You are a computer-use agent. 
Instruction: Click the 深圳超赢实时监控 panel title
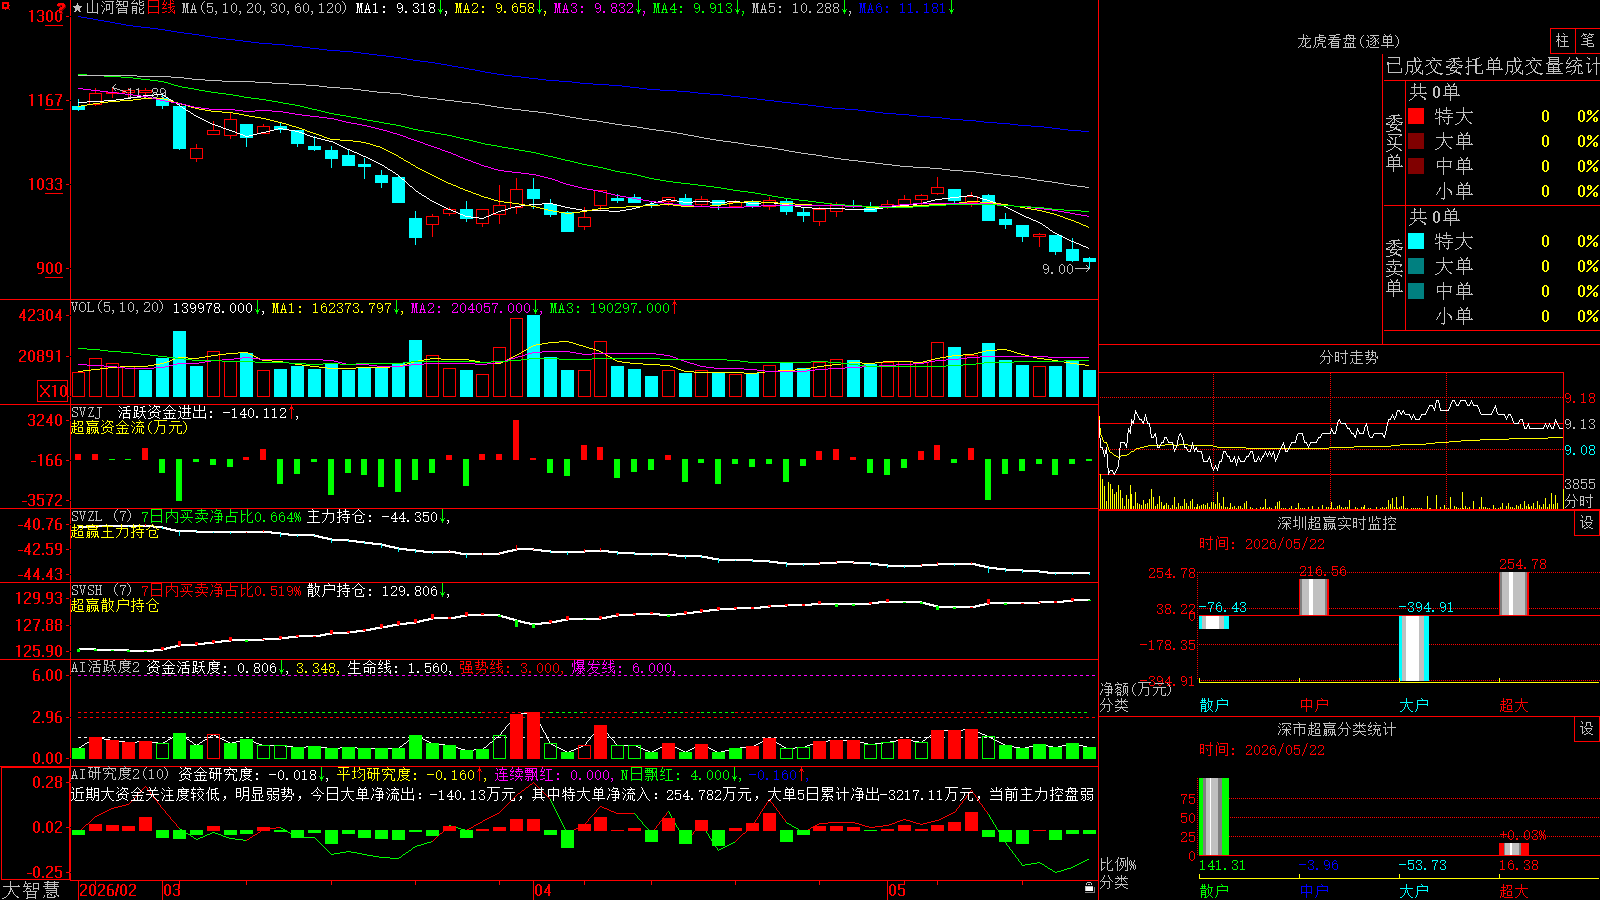tap(1337, 523)
